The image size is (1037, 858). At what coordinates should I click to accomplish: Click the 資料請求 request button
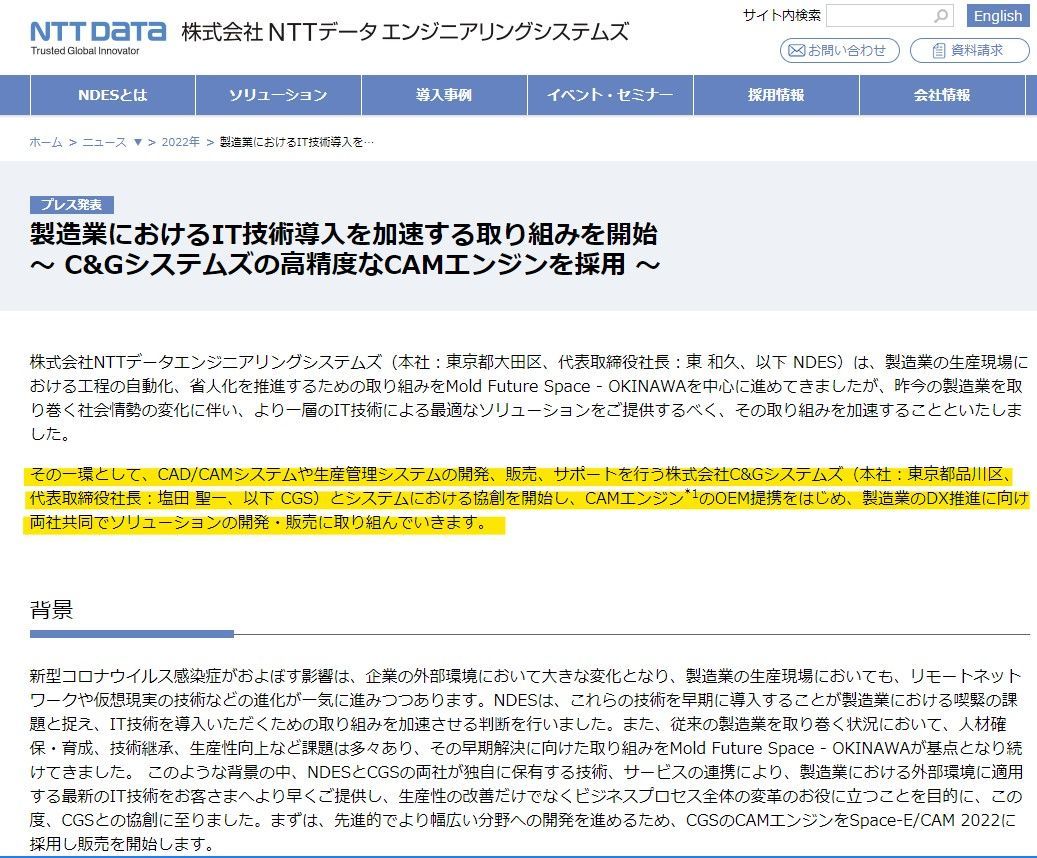pyautogui.click(x=969, y=50)
